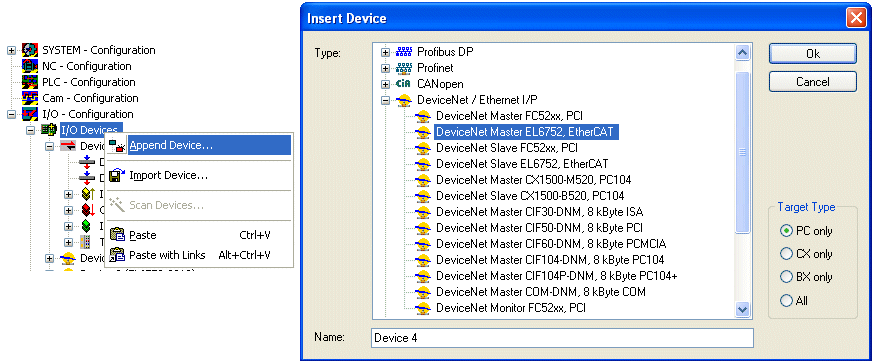Expand the SYSTEM - Configuration node
Image resolution: width=875 pixels, height=363 pixels.
(x=11, y=50)
